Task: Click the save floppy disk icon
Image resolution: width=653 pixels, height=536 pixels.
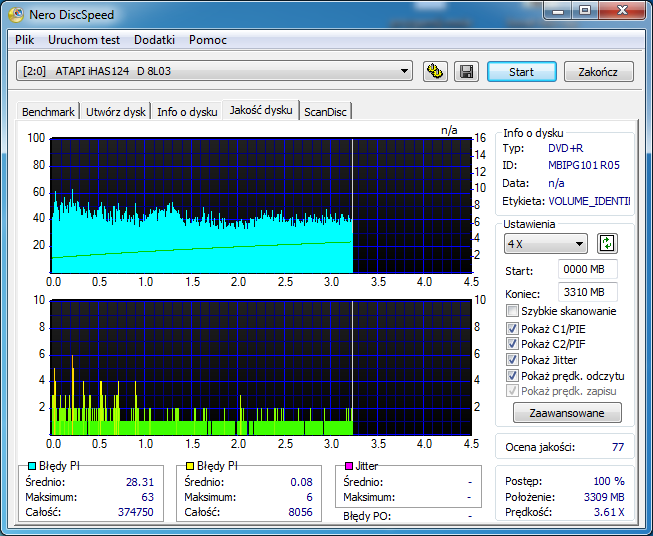Action: [466, 72]
